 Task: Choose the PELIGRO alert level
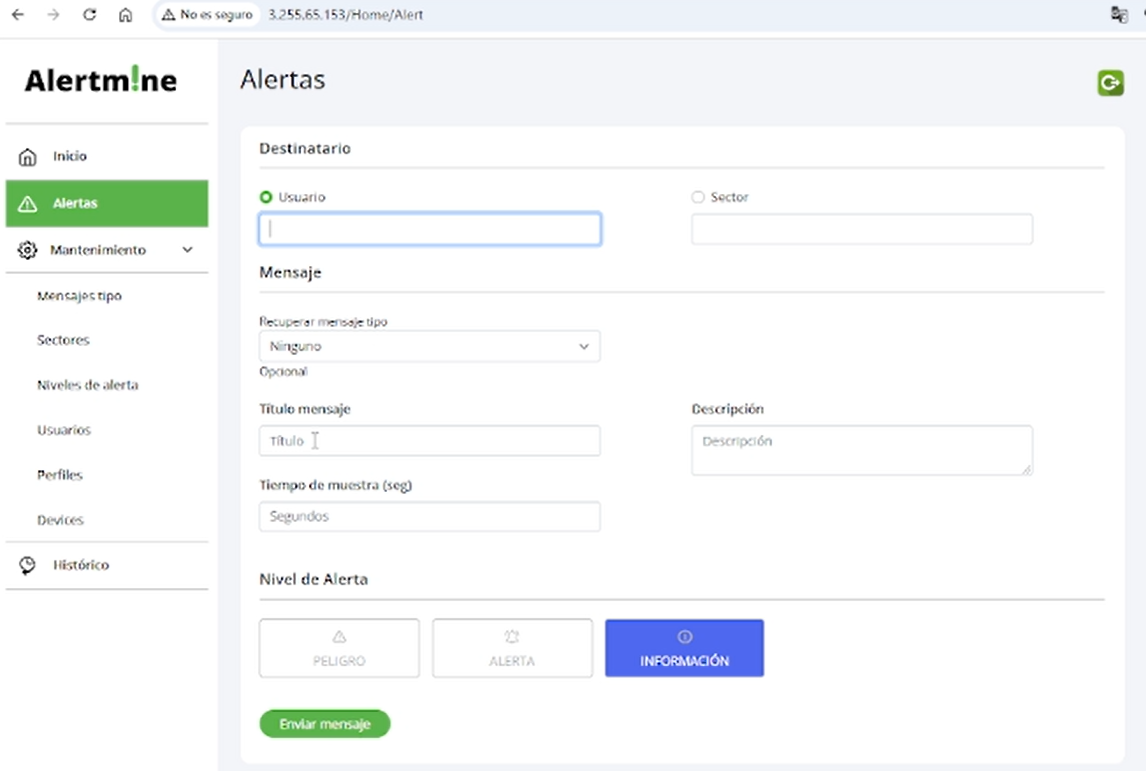(x=339, y=648)
